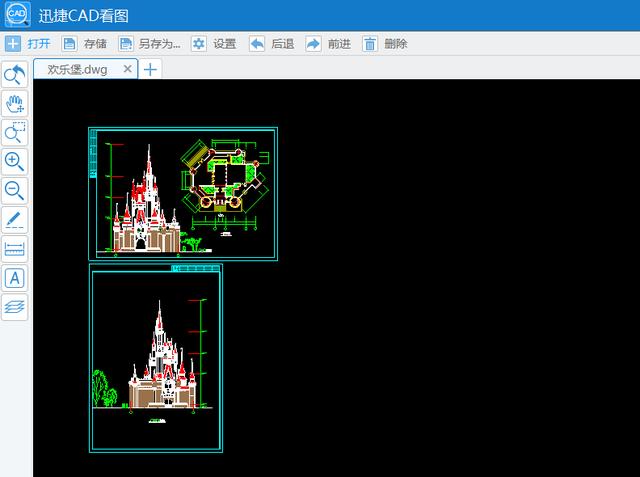Viewport: 640px width, 477px height.
Task: Click the 前进 text label
Action: [x=339, y=44]
